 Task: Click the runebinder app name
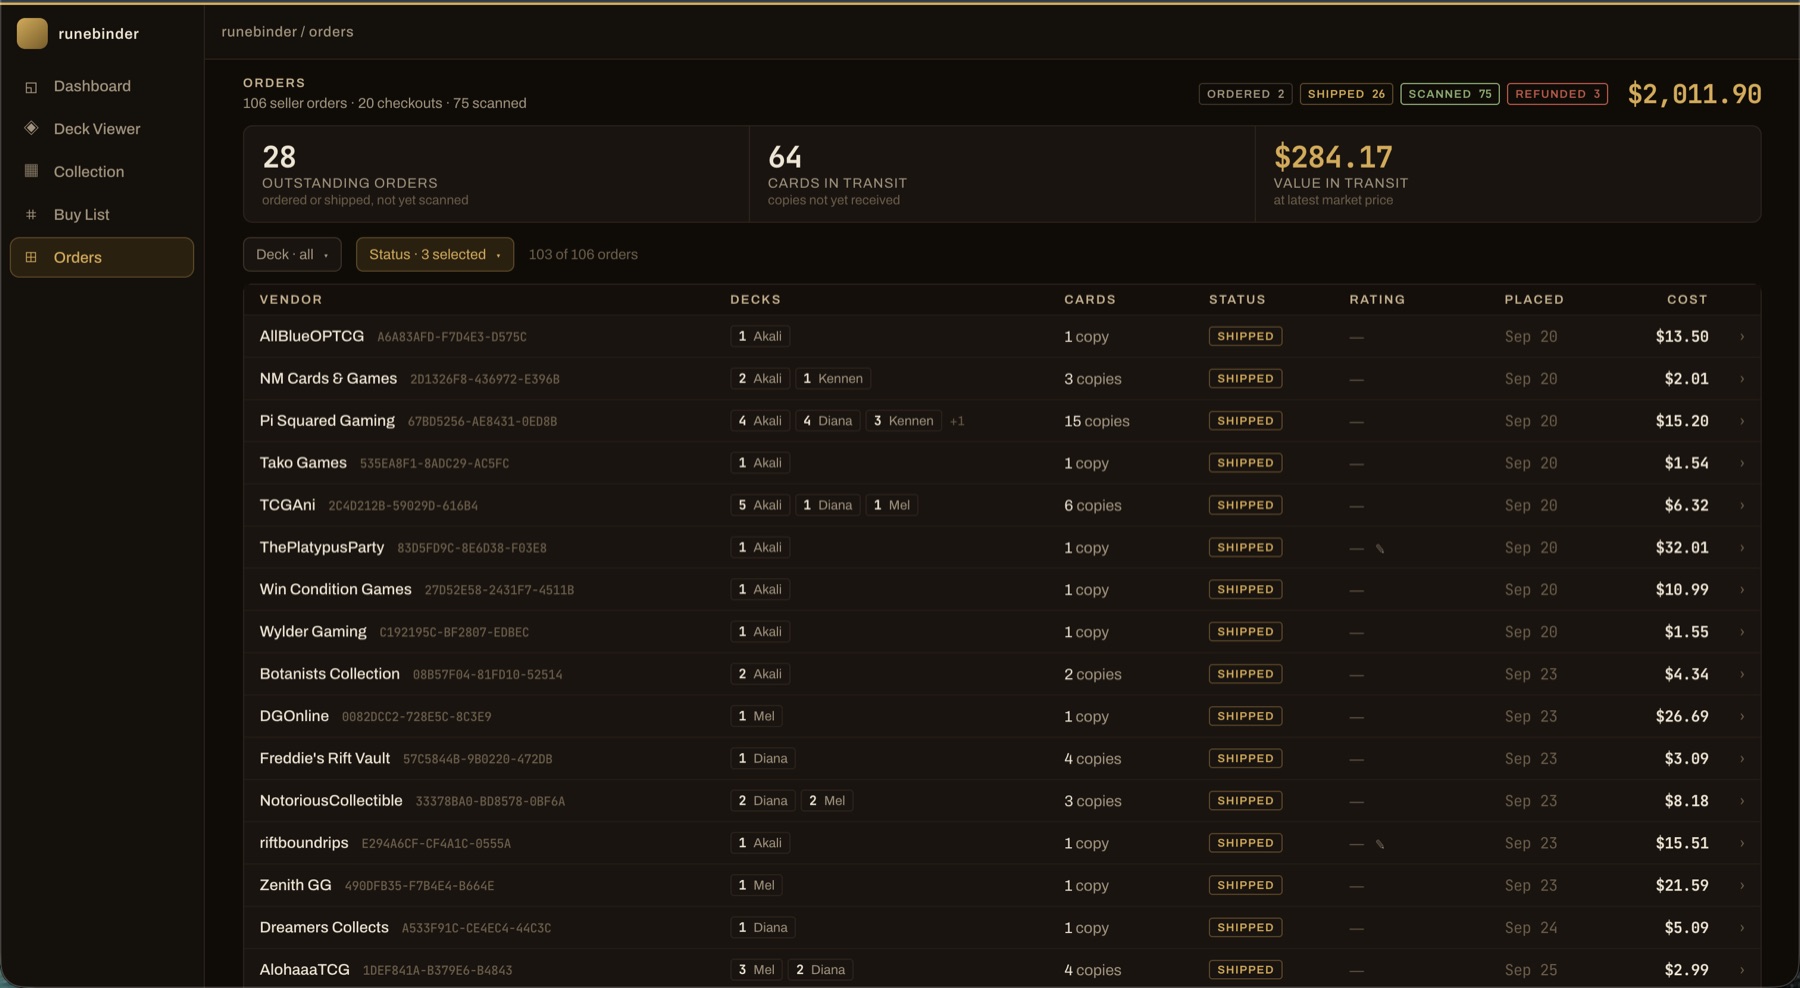[x=98, y=34]
